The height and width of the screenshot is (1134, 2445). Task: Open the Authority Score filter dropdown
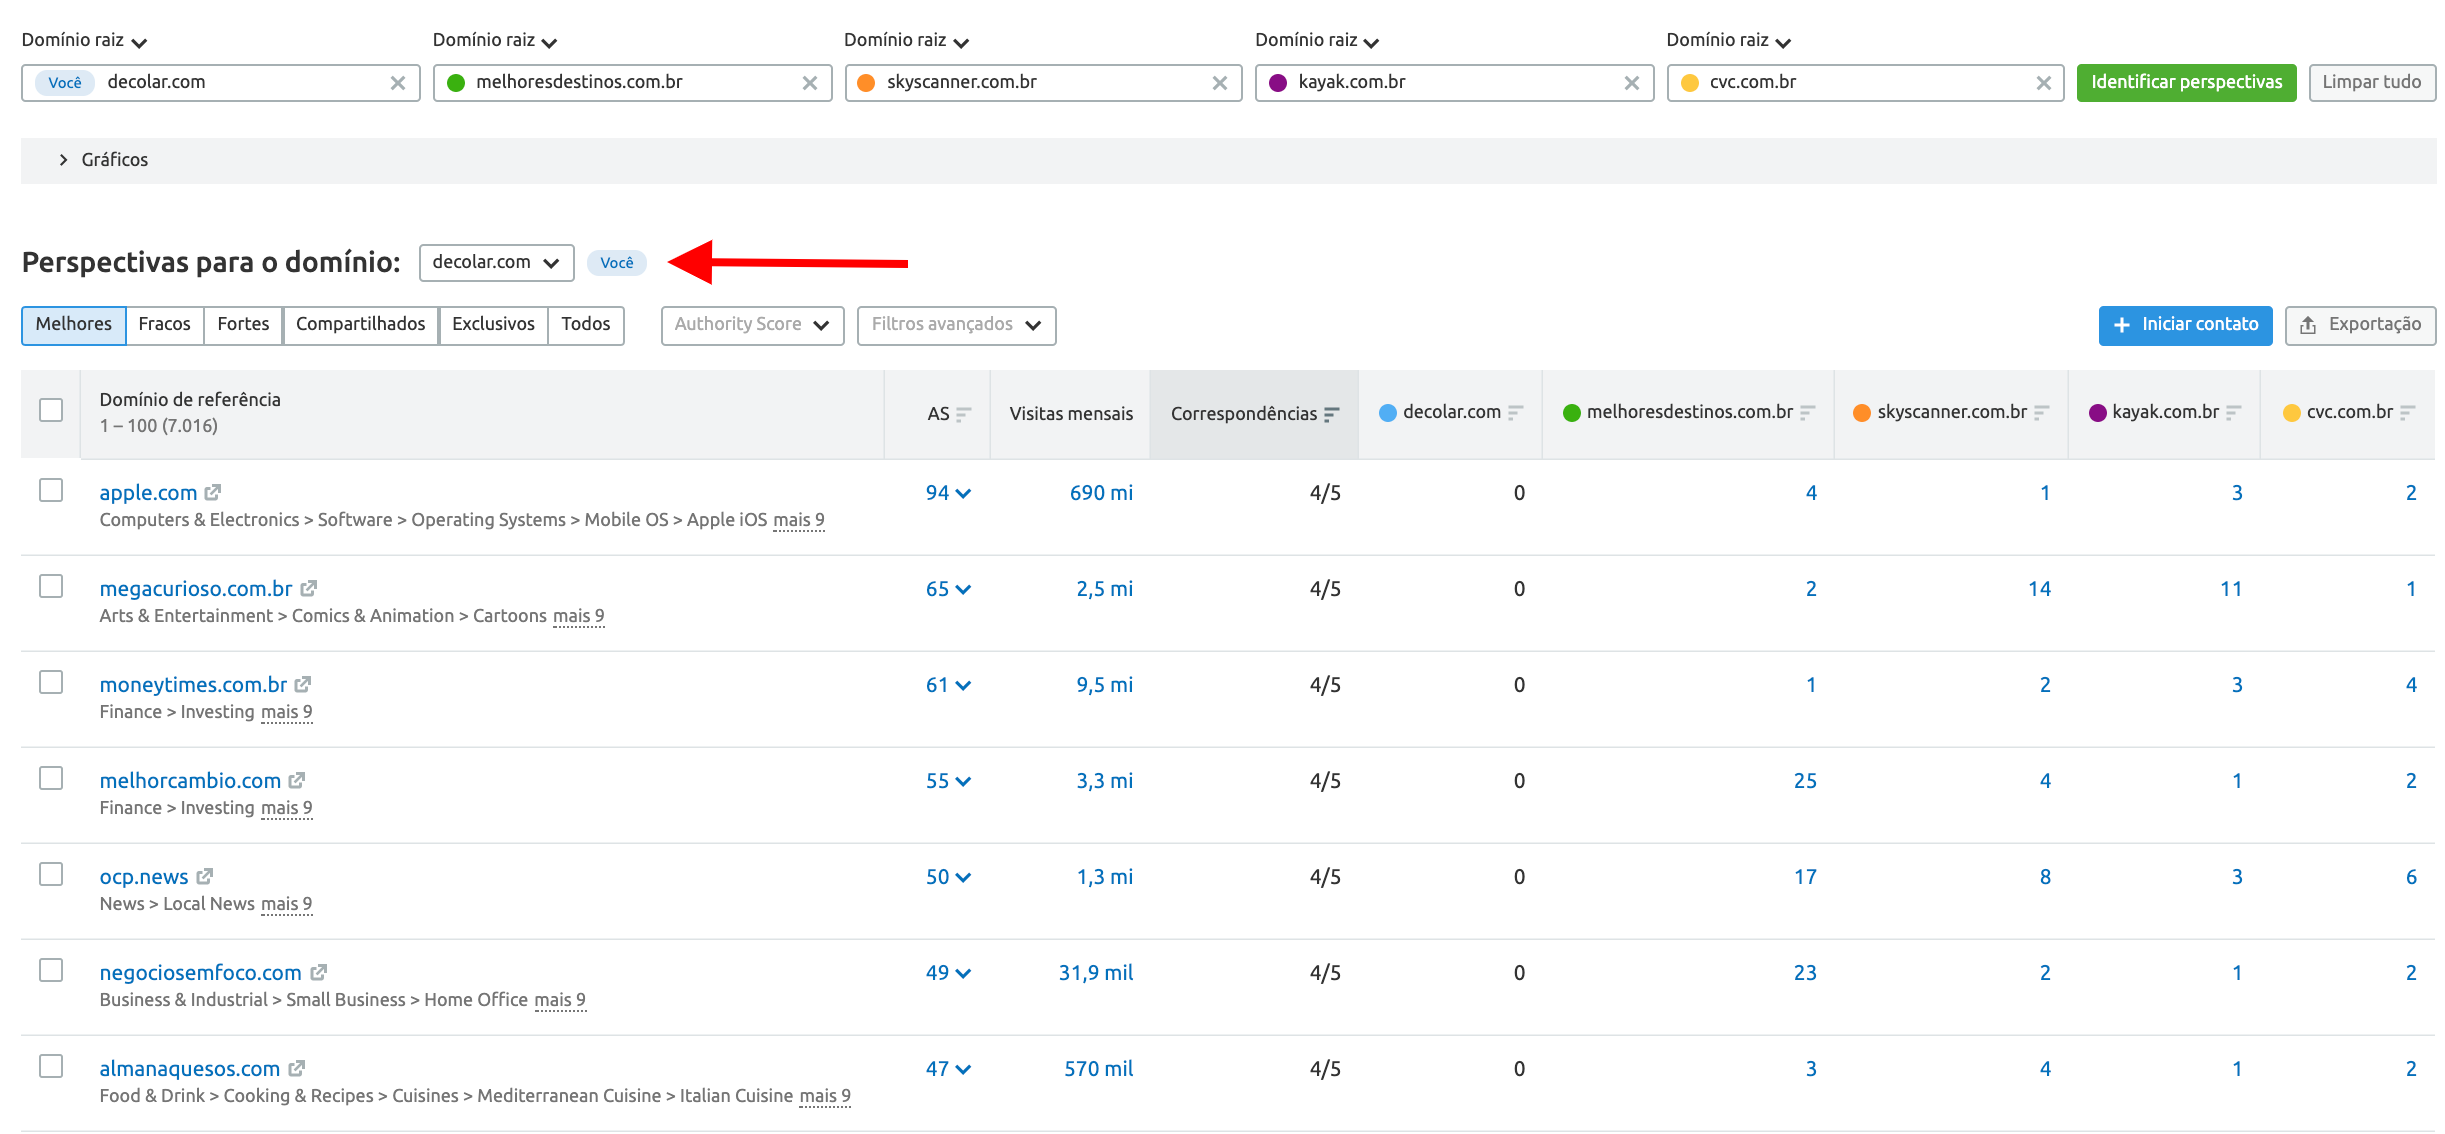752,325
